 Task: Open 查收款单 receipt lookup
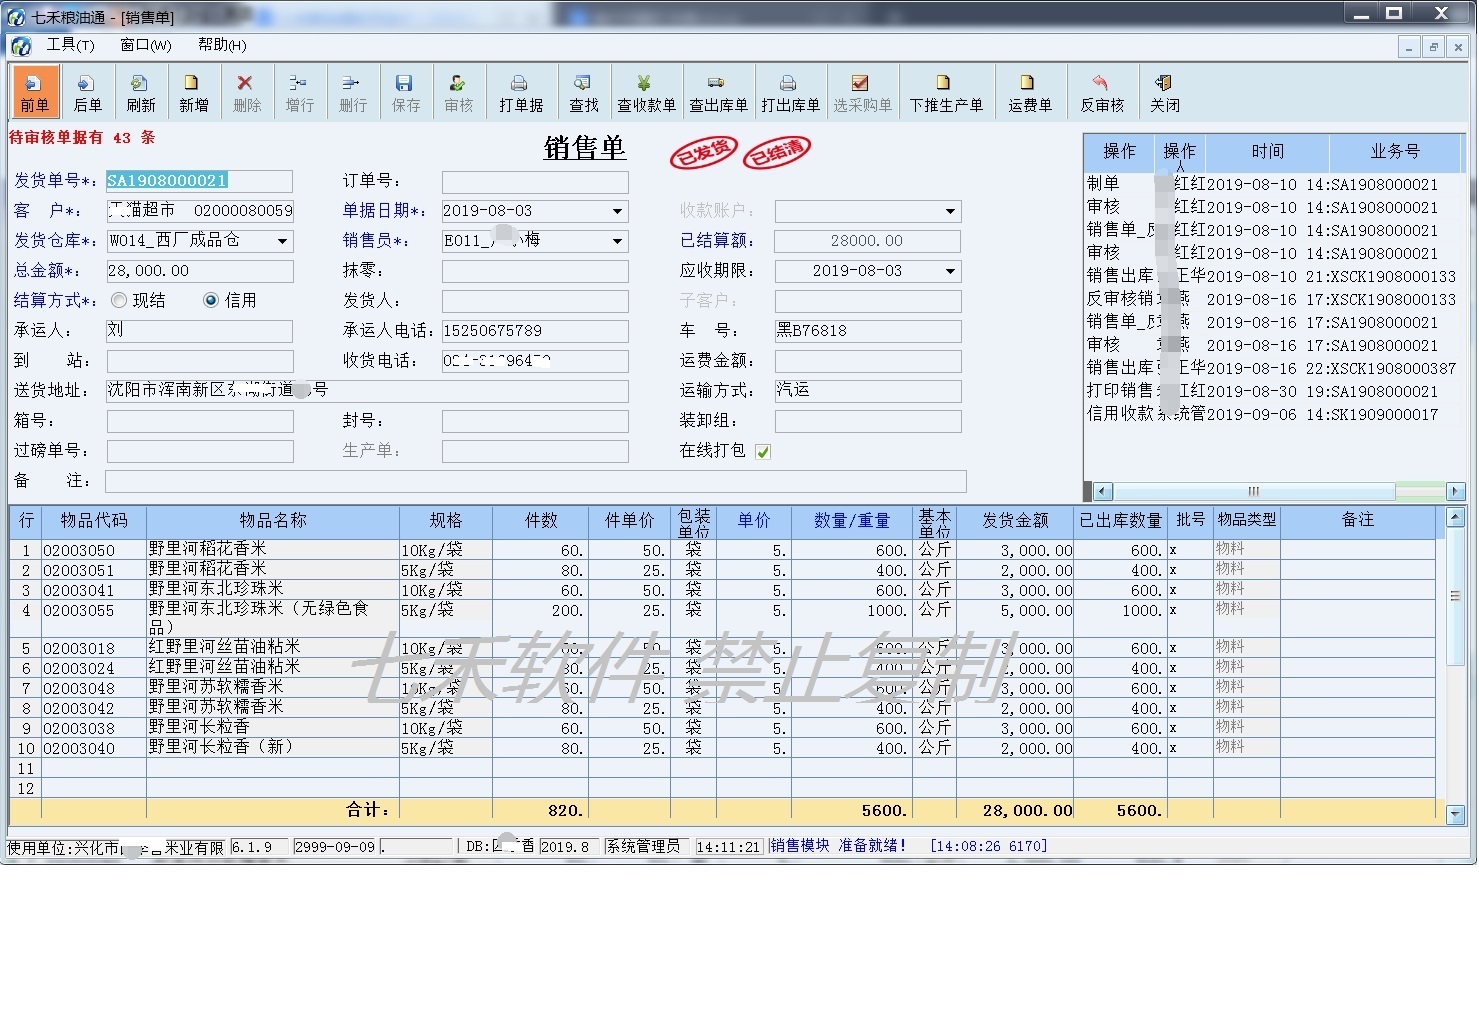[x=646, y=93]
